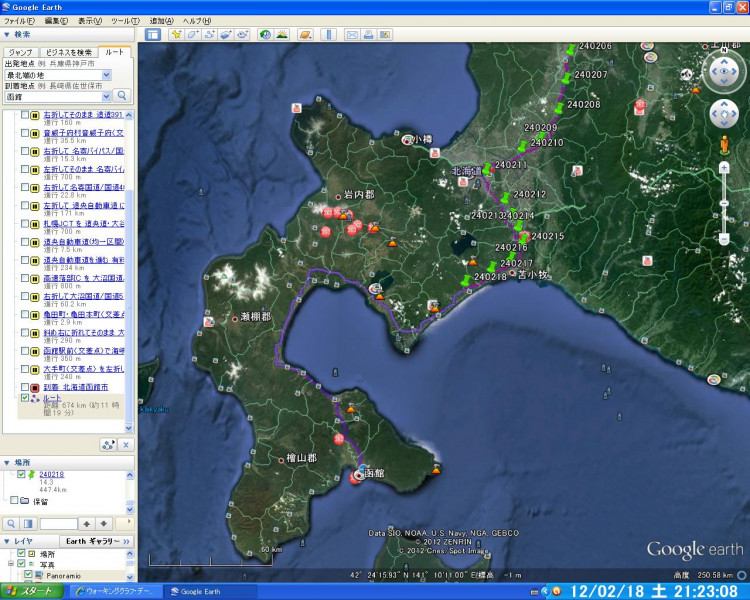Screen dimensions: 750x600
Task: Click the Look joystick compass ring
Action: 724,71
